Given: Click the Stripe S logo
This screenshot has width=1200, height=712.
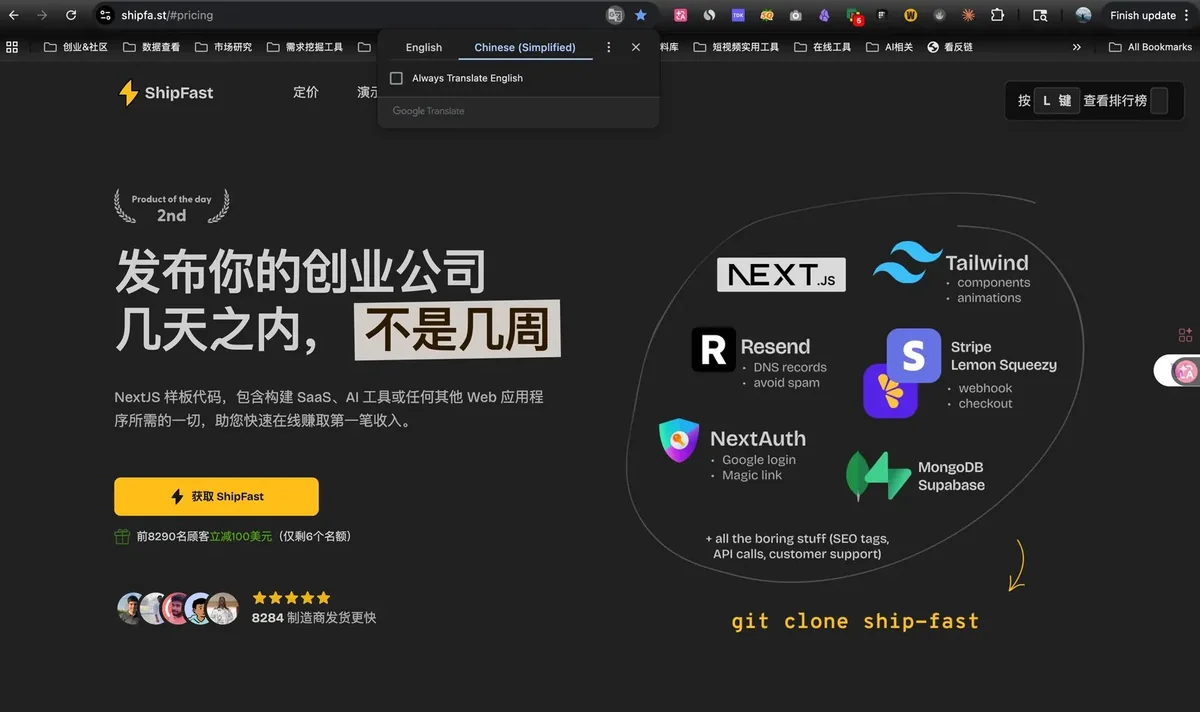Looking at the screenshot, I should point(914,355).
